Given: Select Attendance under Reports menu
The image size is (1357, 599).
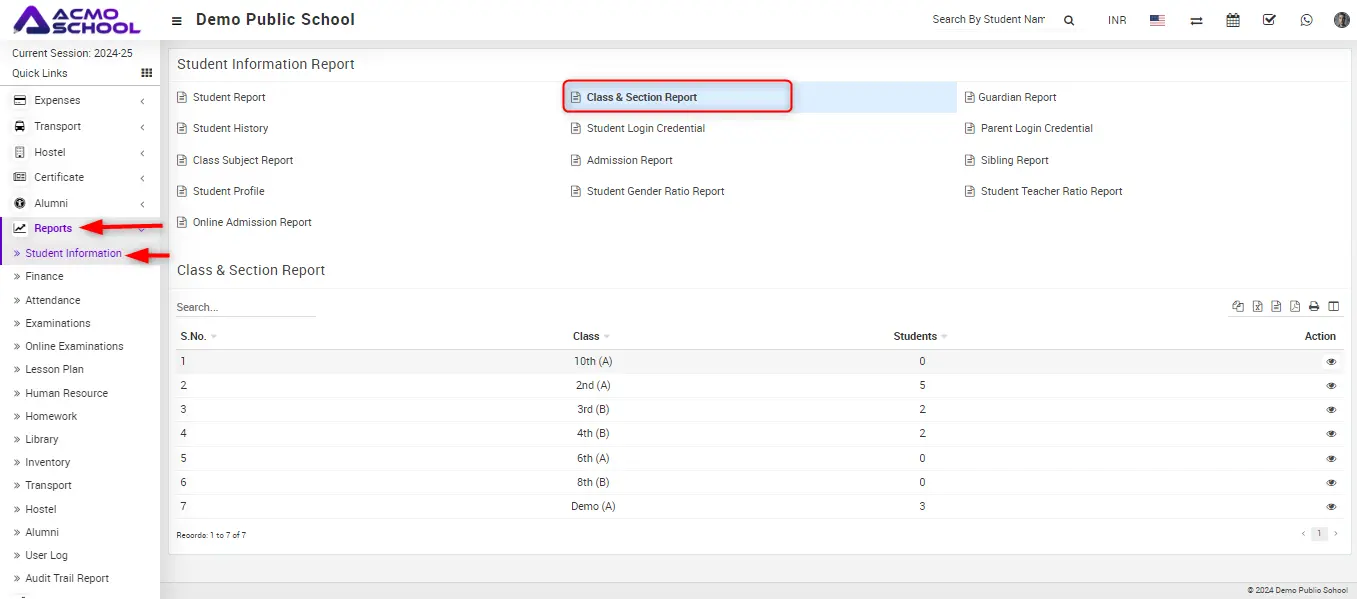Looking at the screenshot, I should click(x=53, y=300).
